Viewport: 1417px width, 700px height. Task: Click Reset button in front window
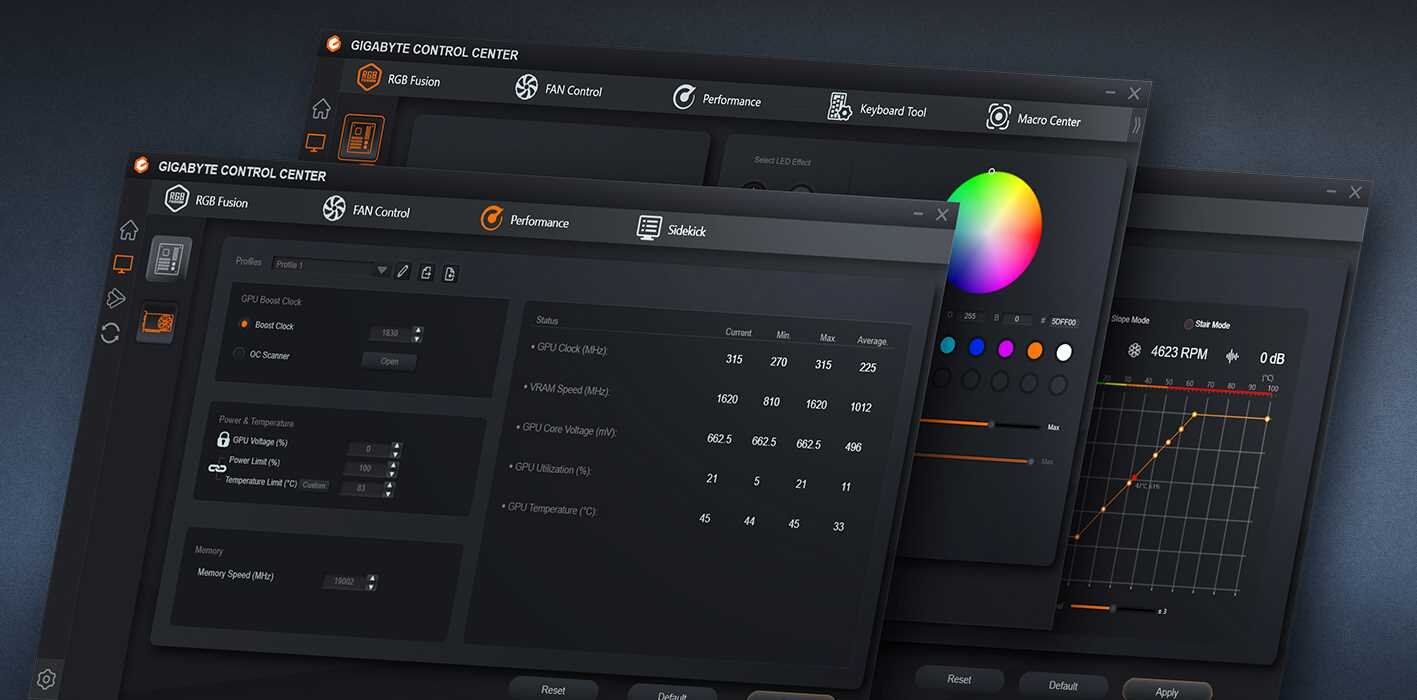coord(553,690)
